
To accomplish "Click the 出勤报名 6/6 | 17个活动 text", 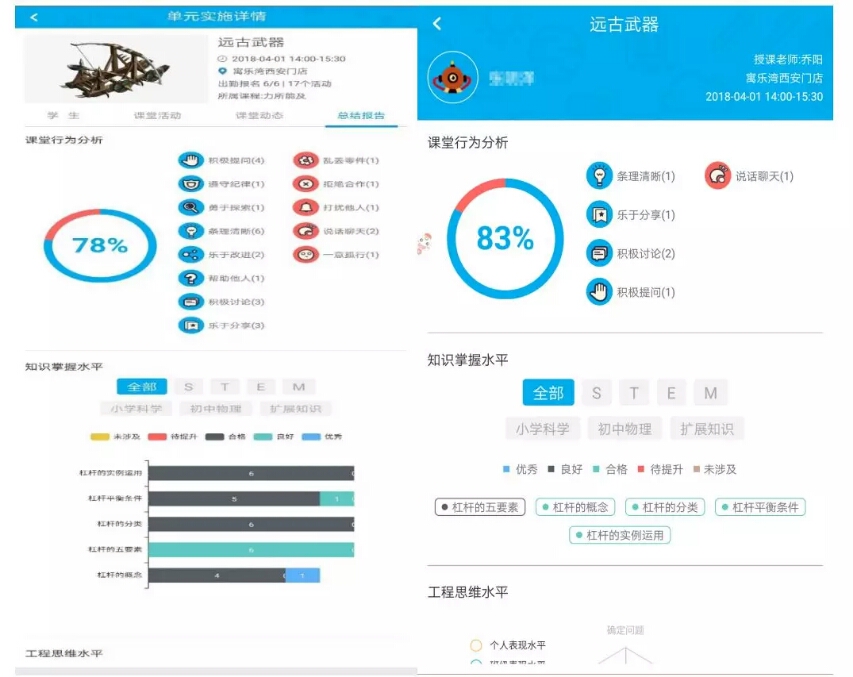I will (275, 84).
